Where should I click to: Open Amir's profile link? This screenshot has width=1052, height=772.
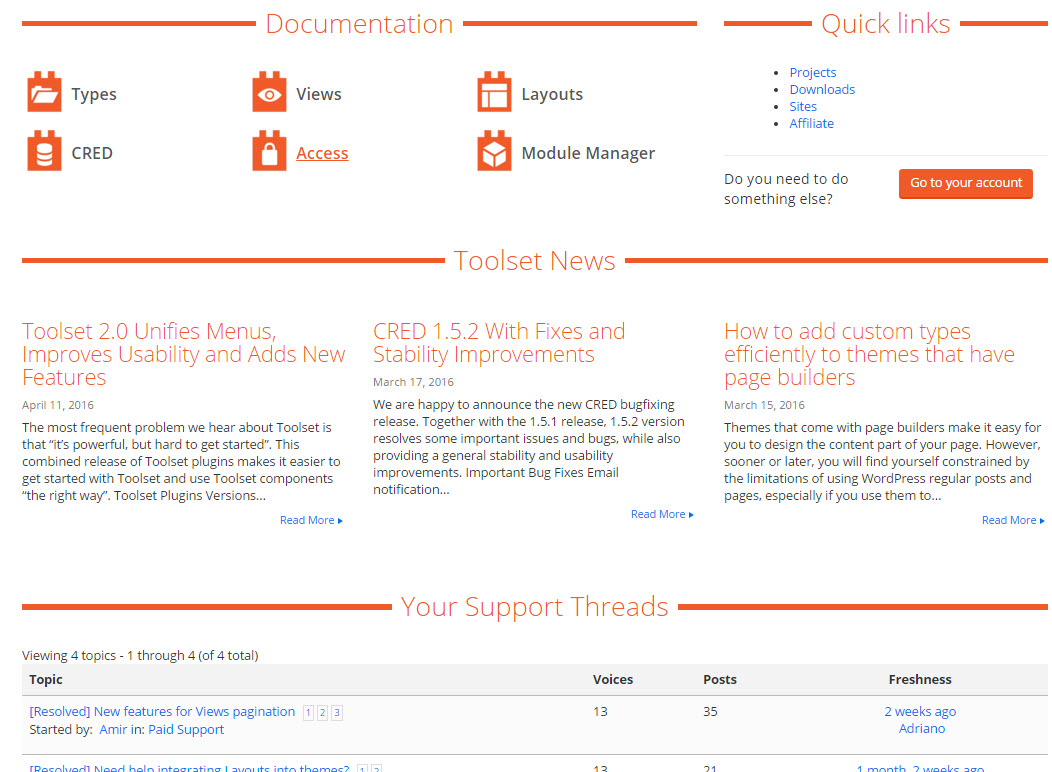[113, 730]
